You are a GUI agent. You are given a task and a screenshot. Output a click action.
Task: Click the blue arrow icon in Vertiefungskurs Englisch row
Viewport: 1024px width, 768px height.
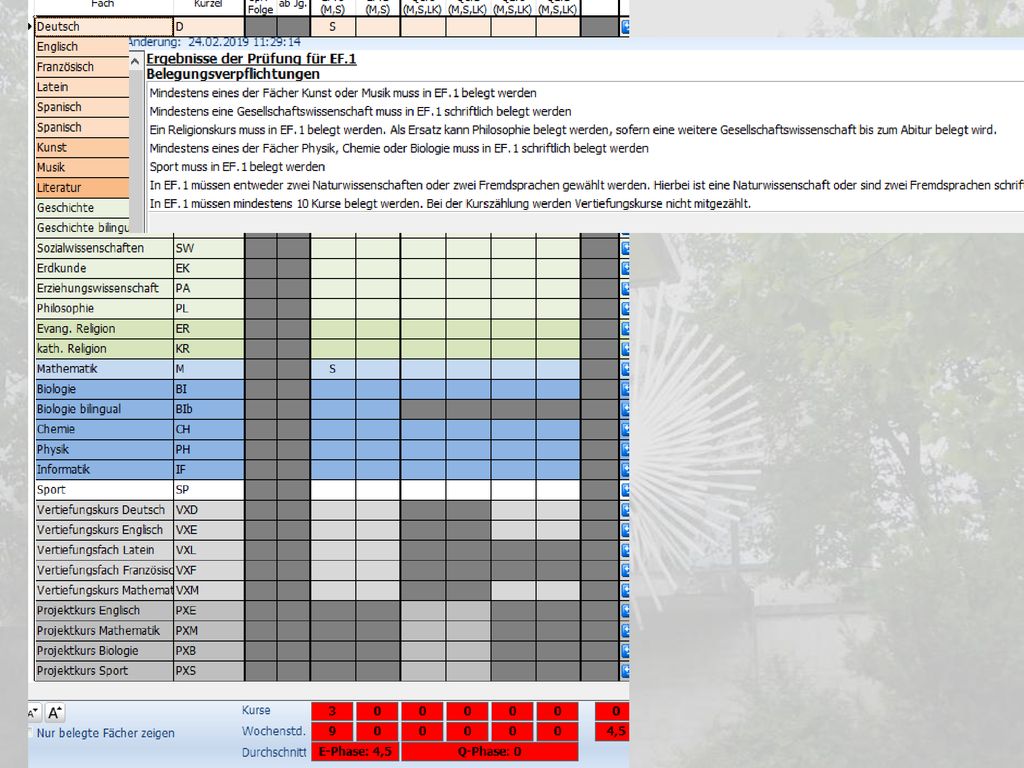coord(625,530)
